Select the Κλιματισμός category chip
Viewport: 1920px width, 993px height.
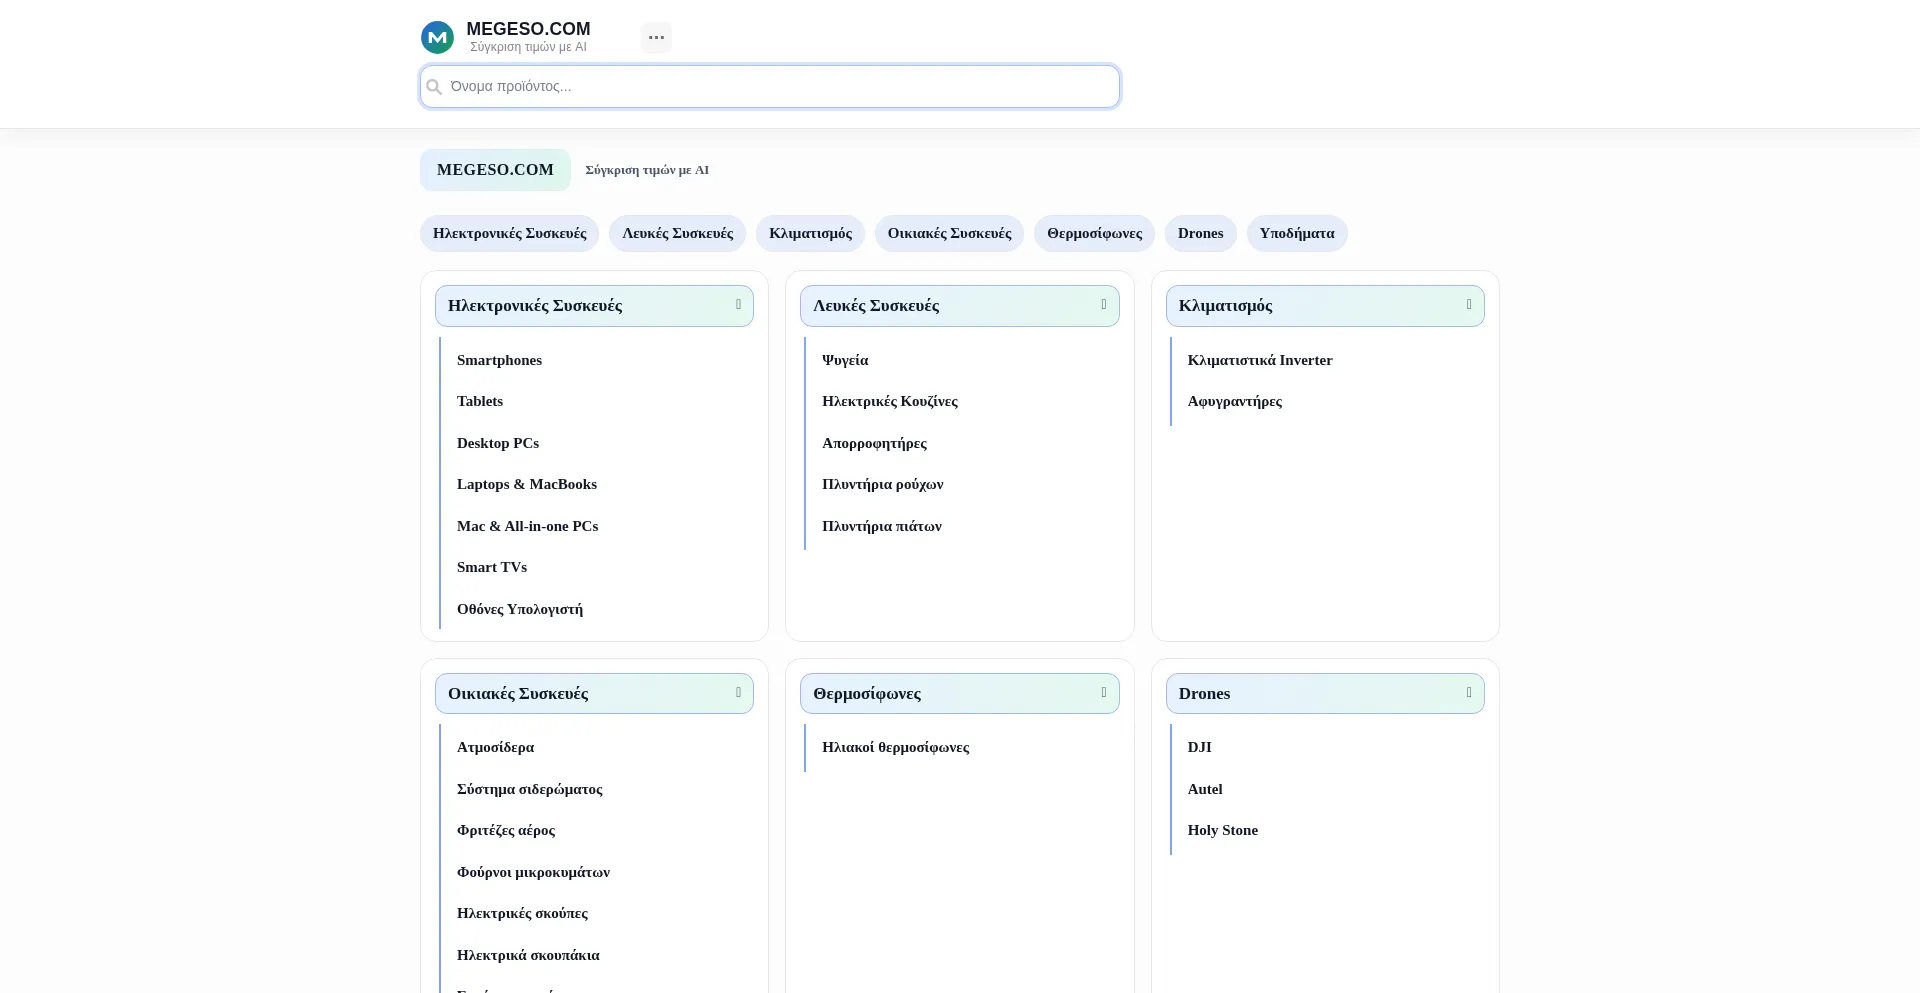point(810,233)
